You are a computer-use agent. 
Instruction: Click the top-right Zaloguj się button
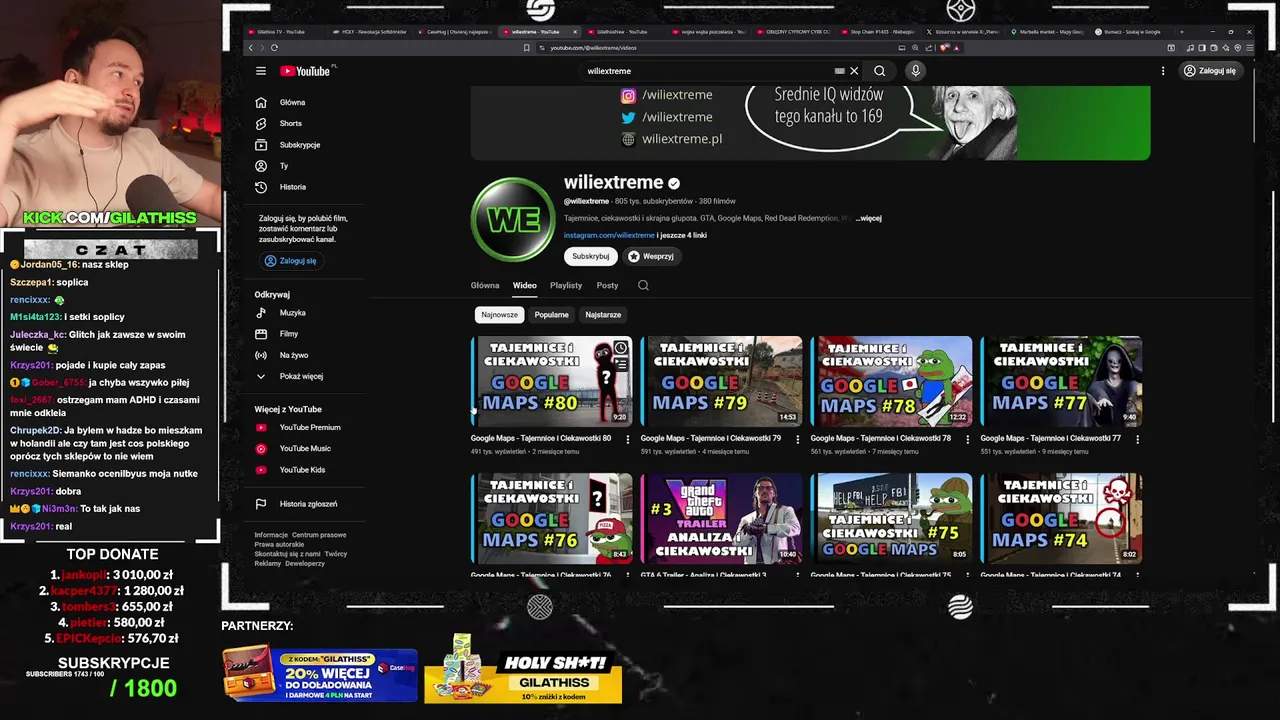pyautogui.click(x=1209, y=71)
